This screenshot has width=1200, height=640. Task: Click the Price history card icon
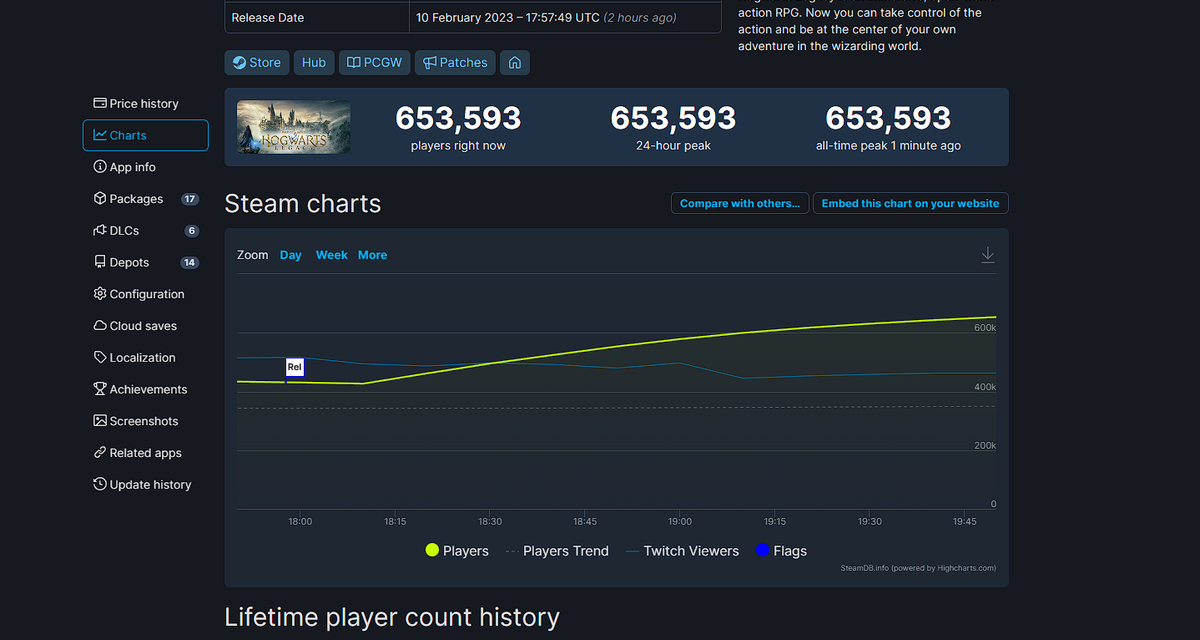pyautogui.click(x=100, y=103)
